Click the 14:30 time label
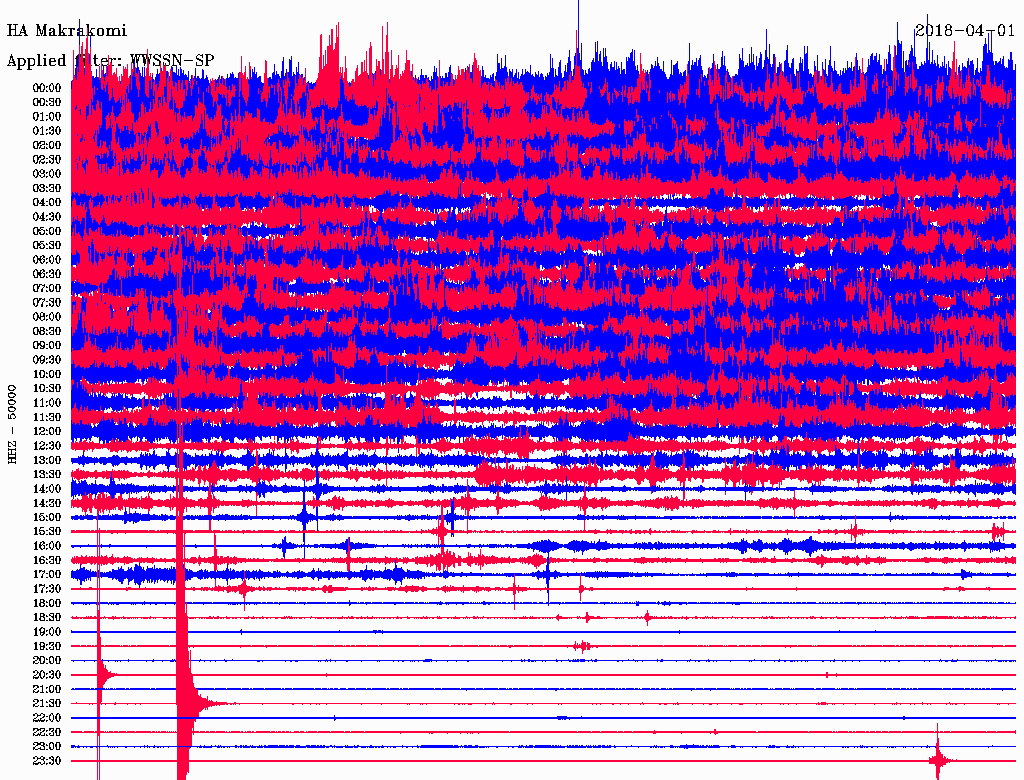Image resolution: width=1024 pixels, height=780 pixels. pos(47,504)
